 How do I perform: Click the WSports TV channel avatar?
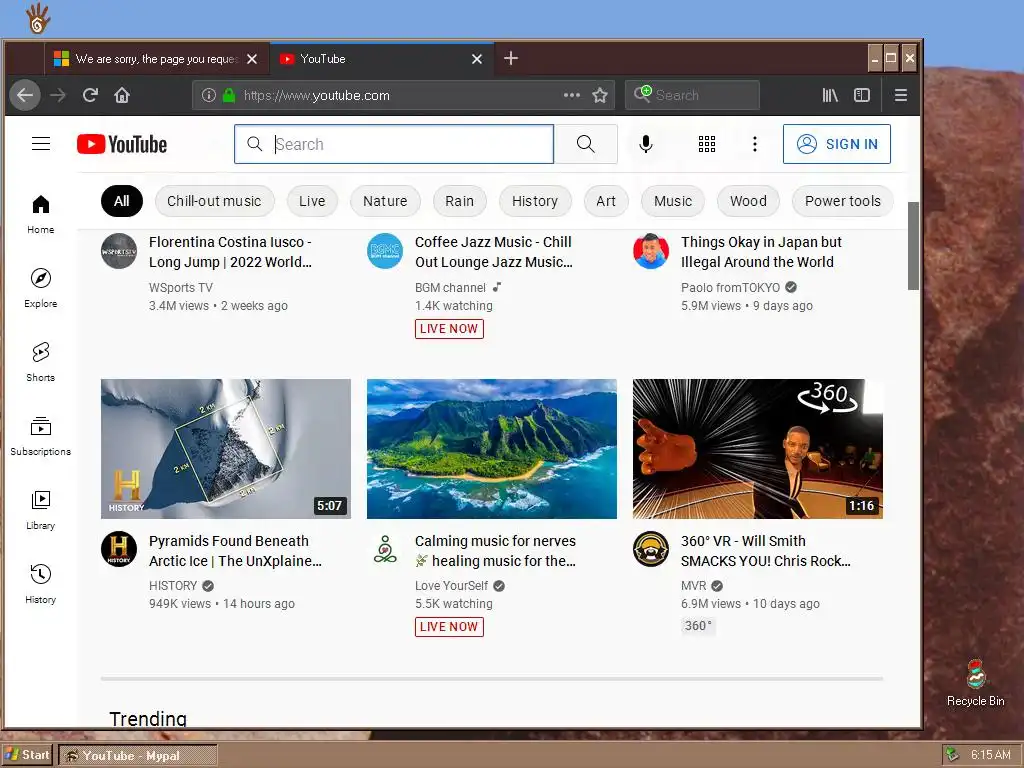coord(119,251)
